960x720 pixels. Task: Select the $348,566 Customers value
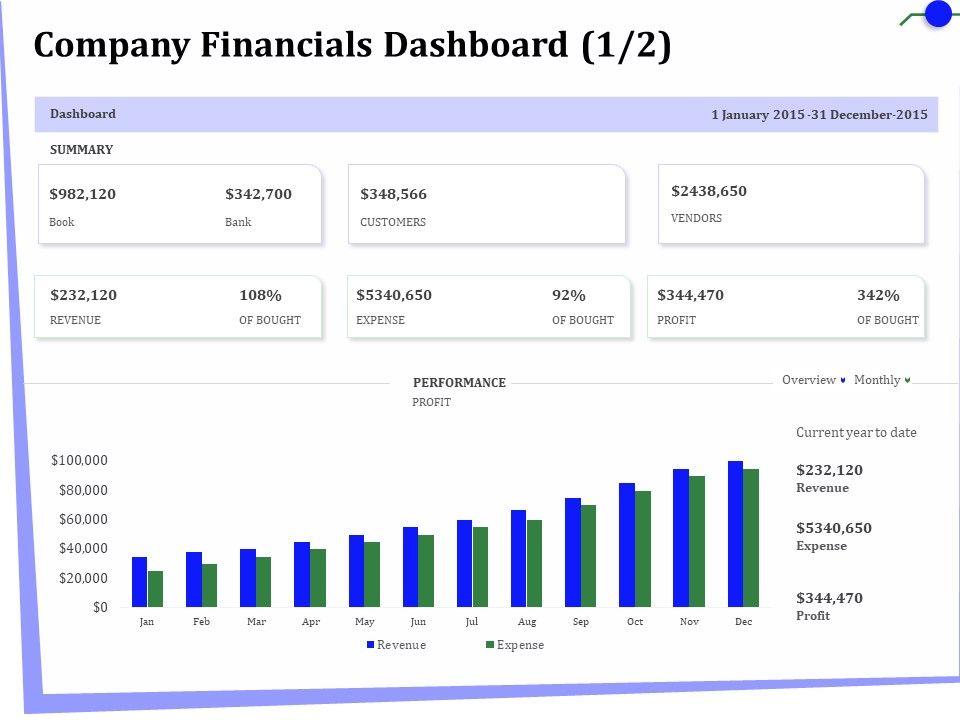[393, 194]
